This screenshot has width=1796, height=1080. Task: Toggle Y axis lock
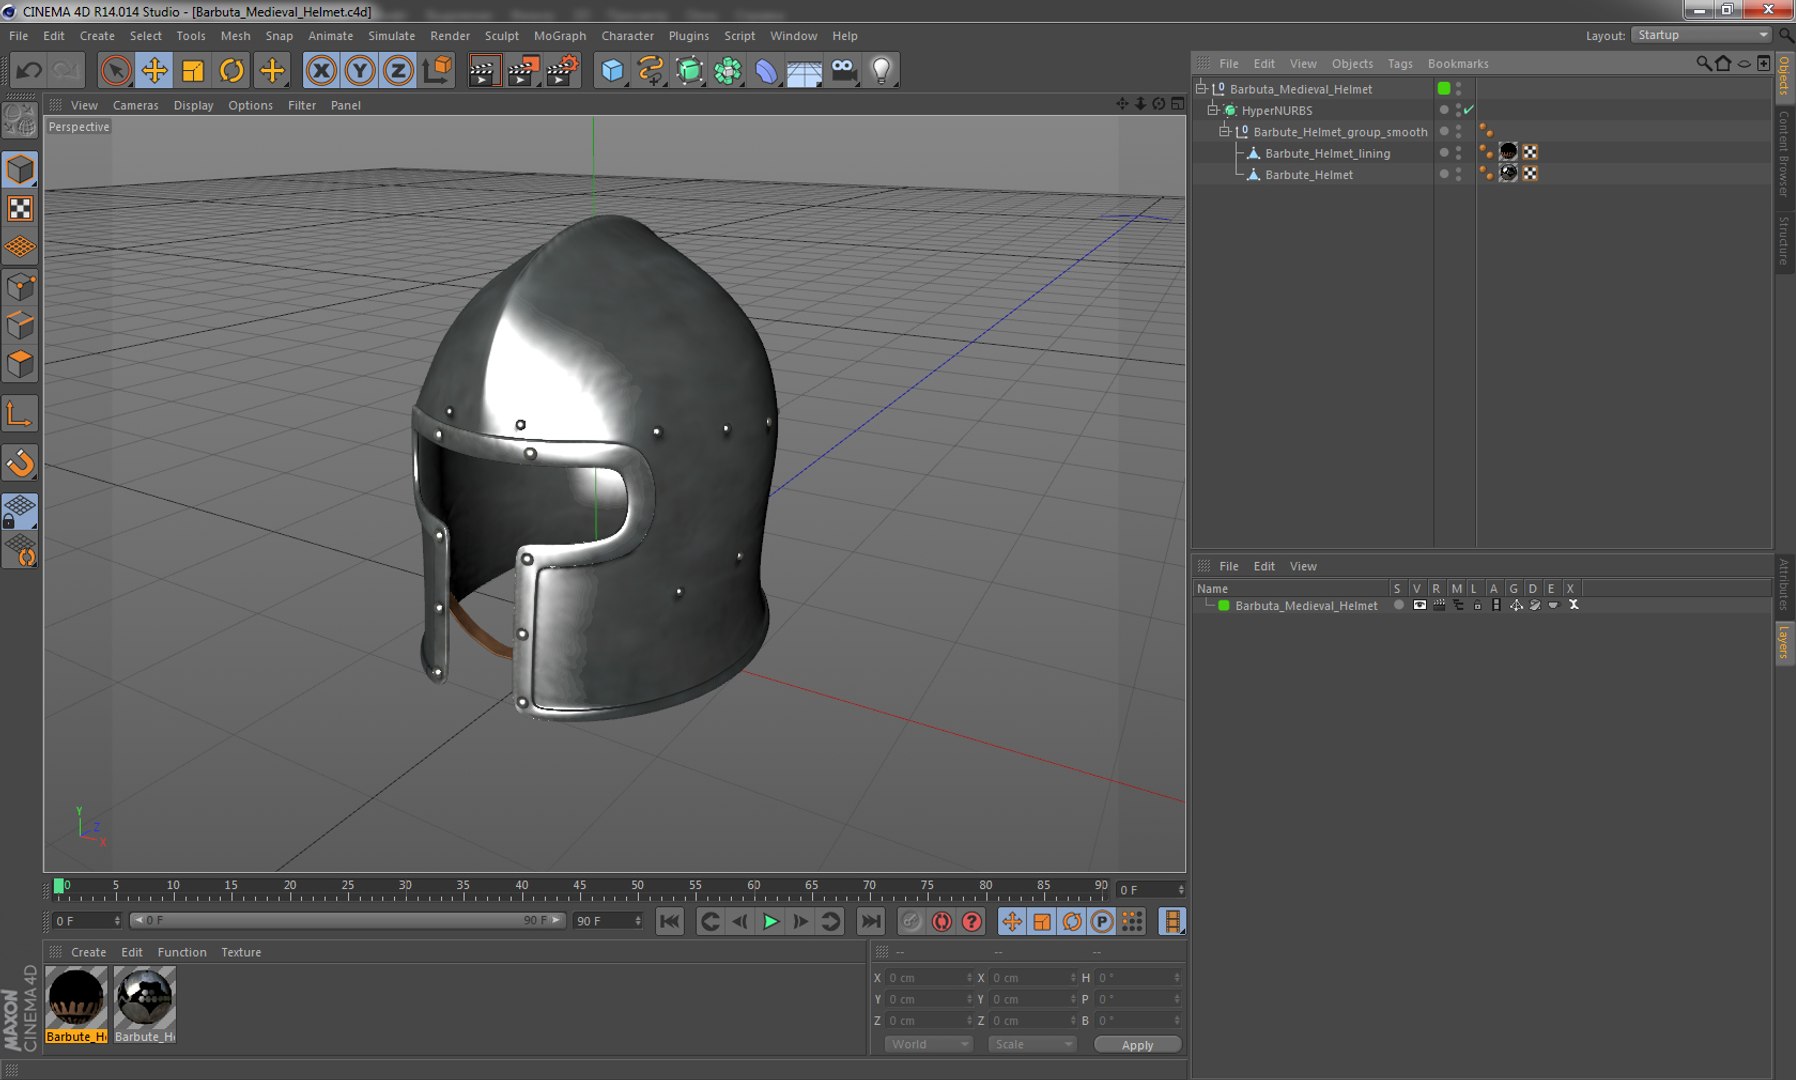(x=360, y=70)
